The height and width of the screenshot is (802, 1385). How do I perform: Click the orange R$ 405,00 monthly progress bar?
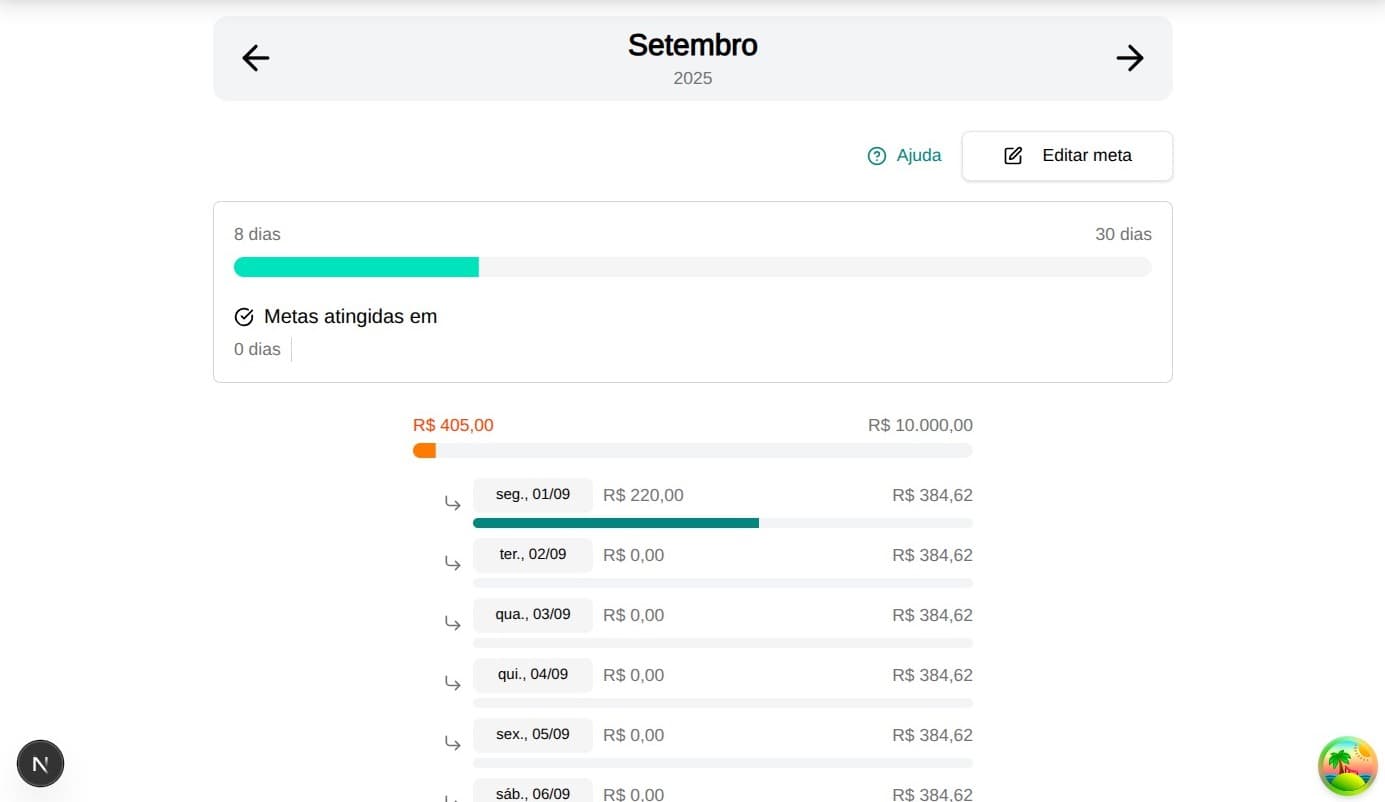pos(425,451)
